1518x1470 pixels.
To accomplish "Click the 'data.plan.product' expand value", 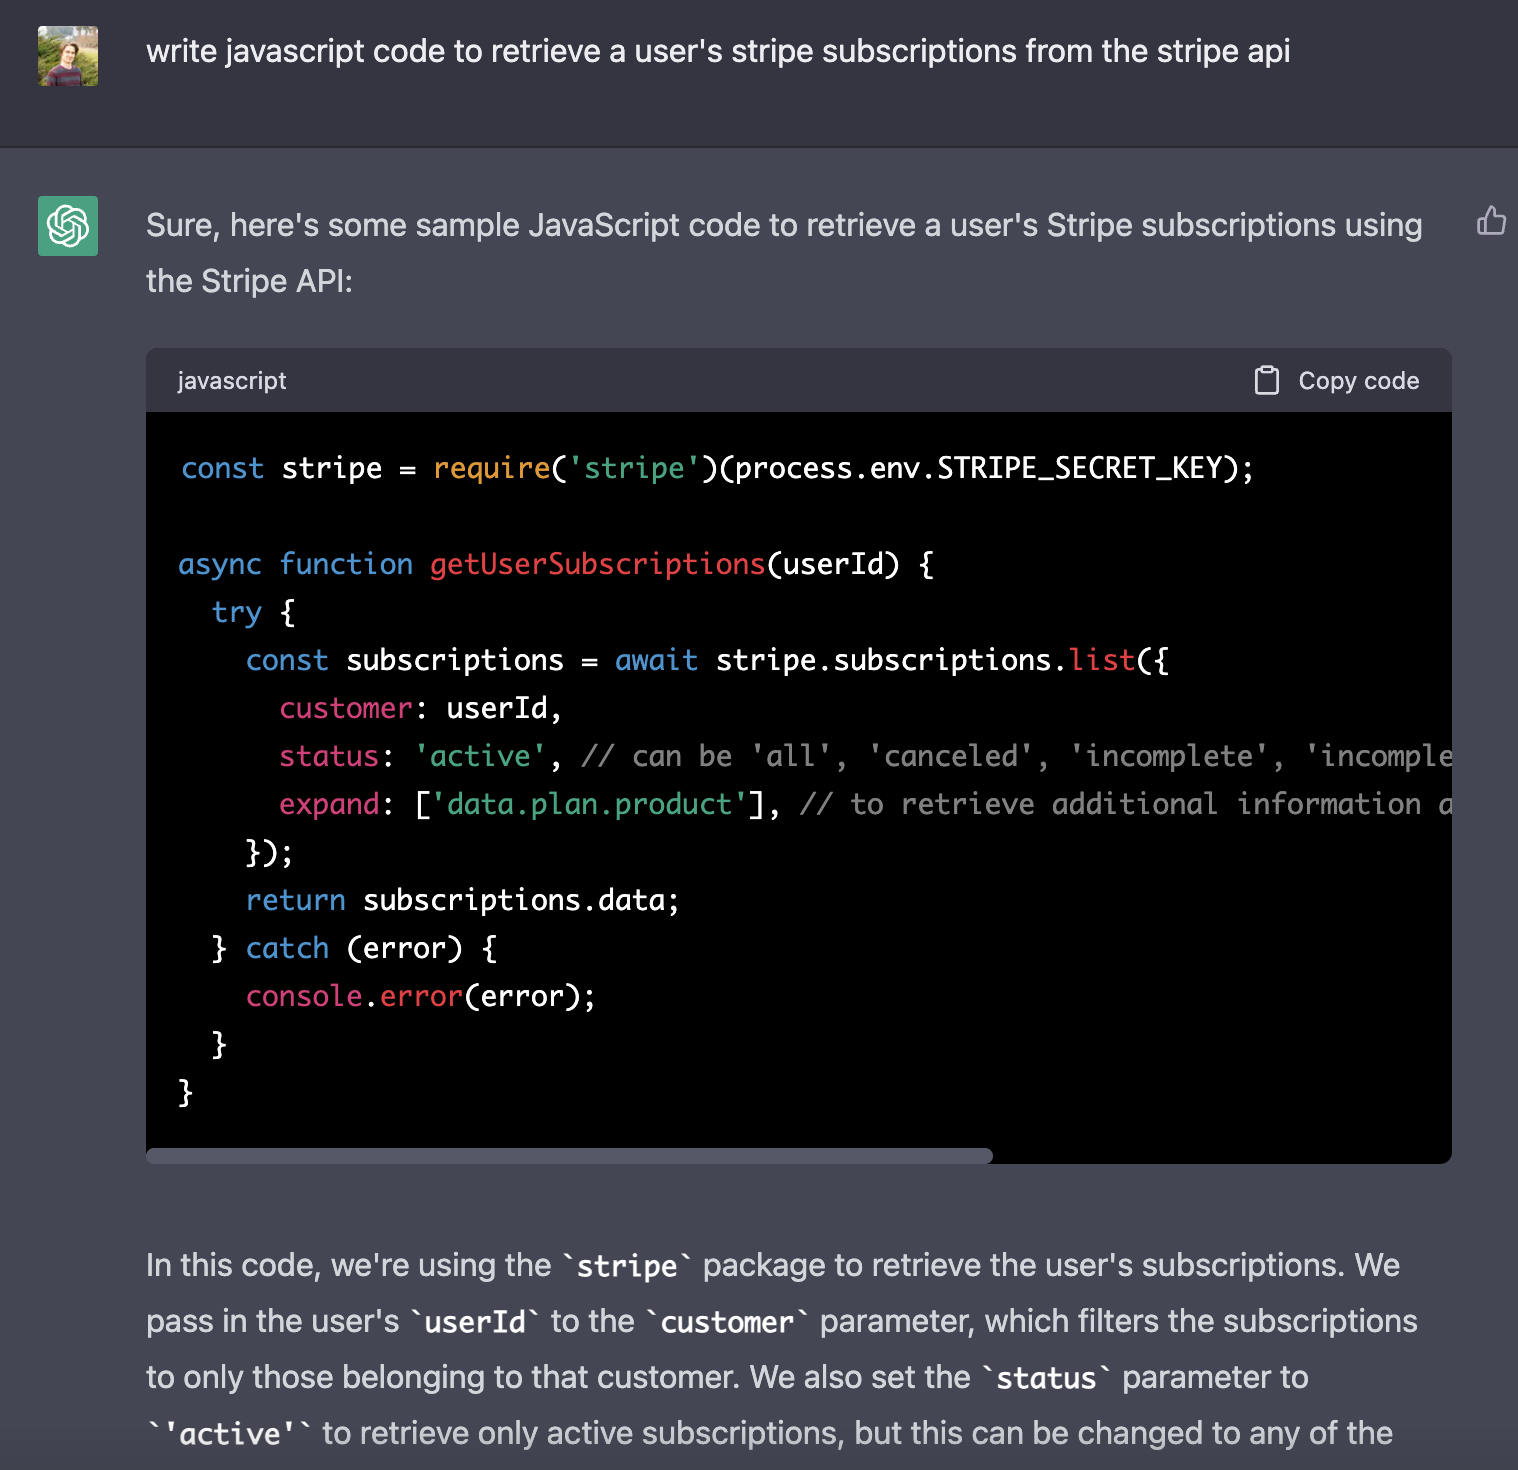I will [589, 804].
